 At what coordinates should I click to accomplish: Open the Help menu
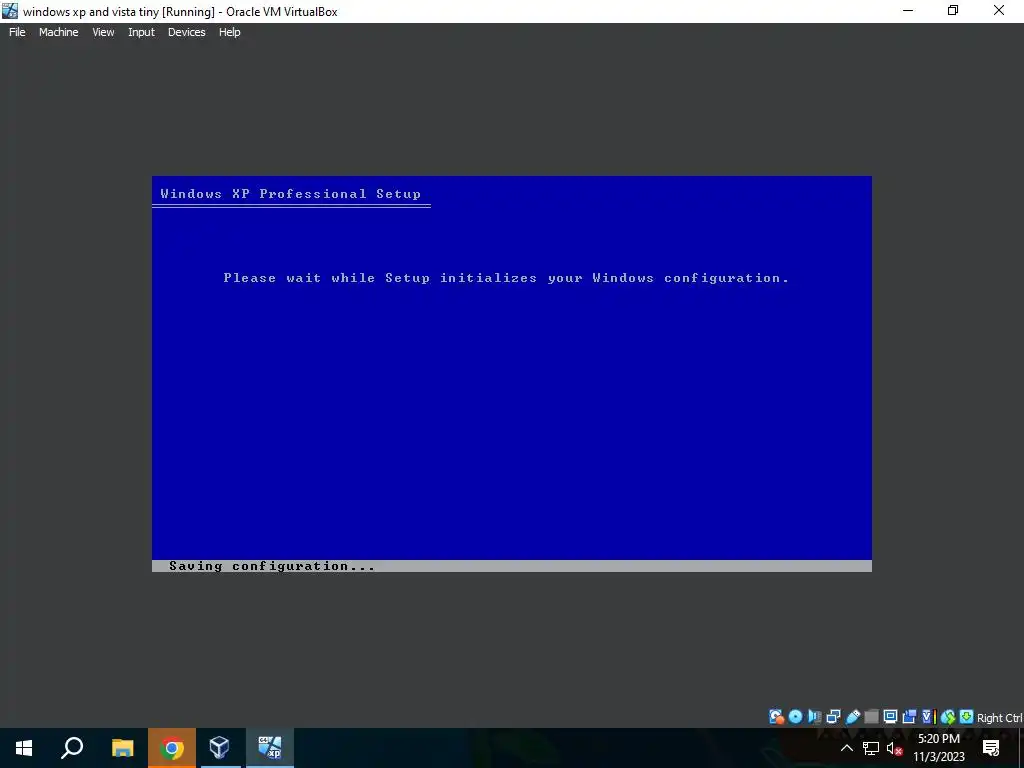[x=229, y=32]
